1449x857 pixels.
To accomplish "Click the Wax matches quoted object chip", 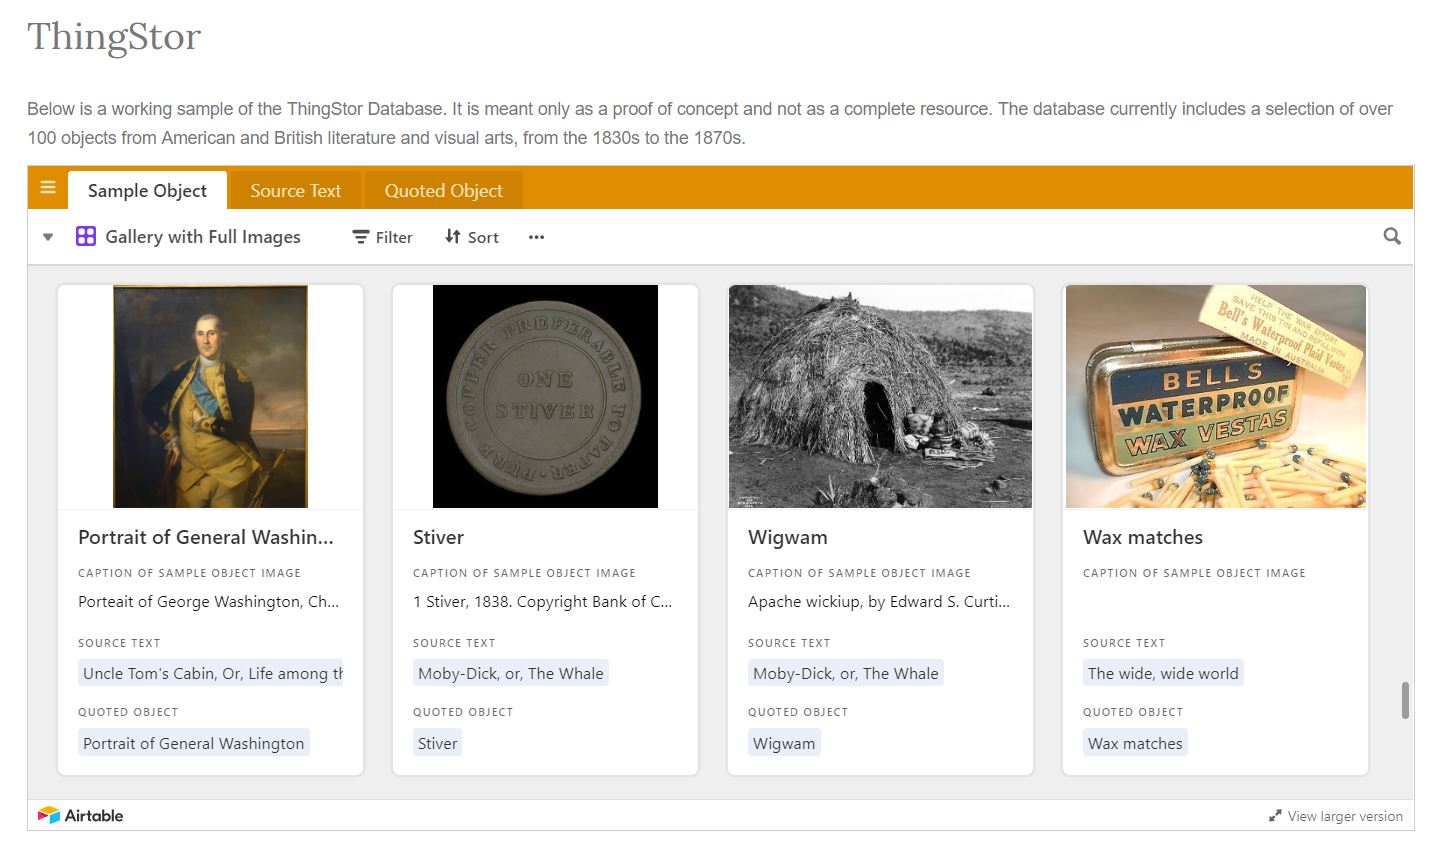I will (1135, 743).
